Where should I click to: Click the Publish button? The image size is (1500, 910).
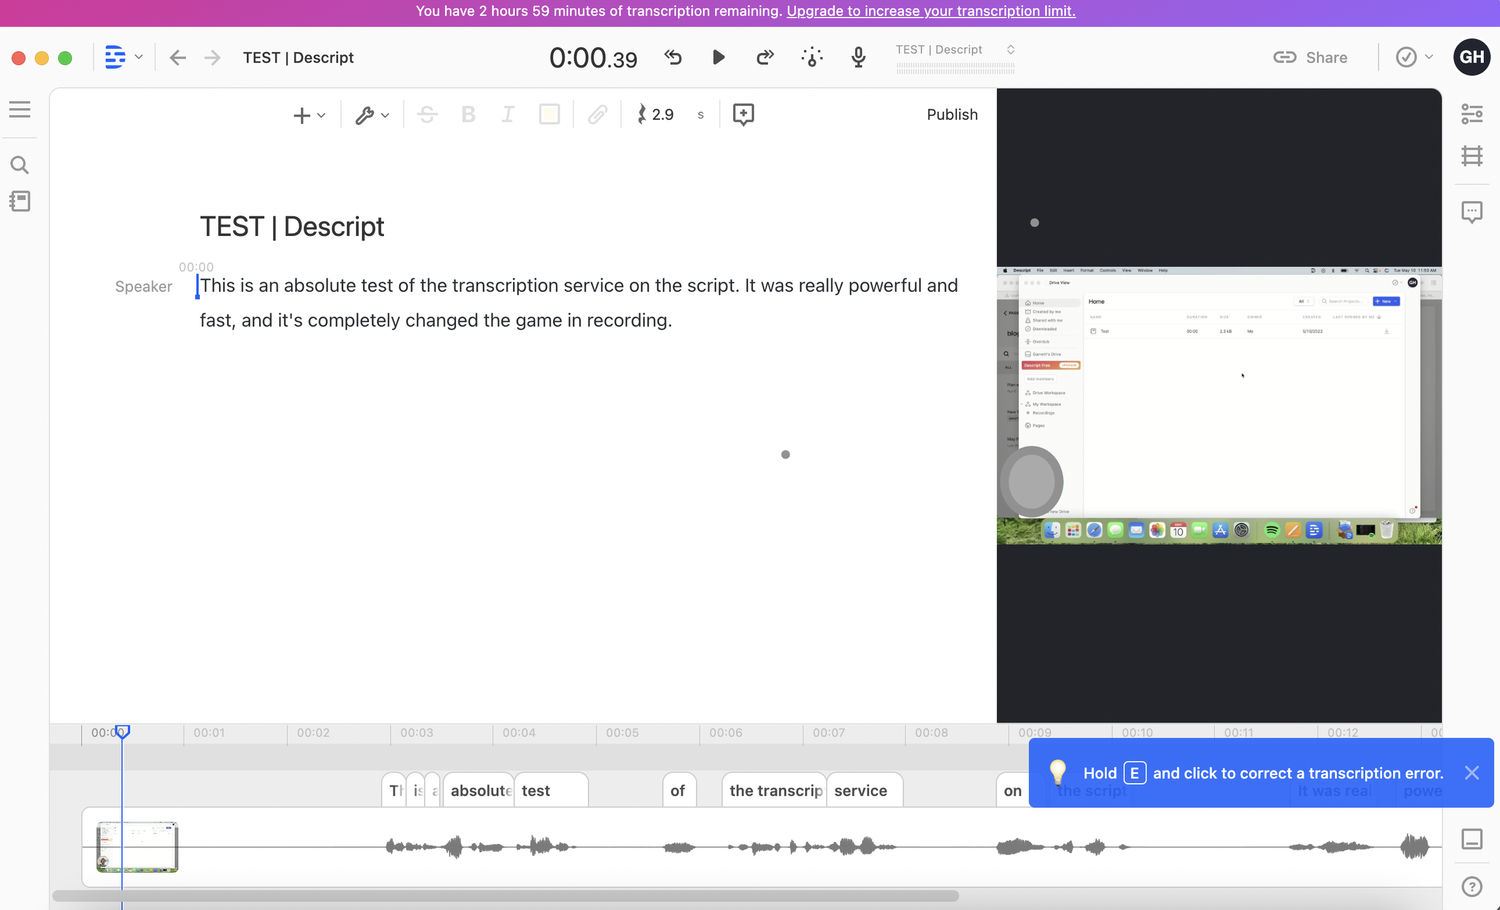952,114
